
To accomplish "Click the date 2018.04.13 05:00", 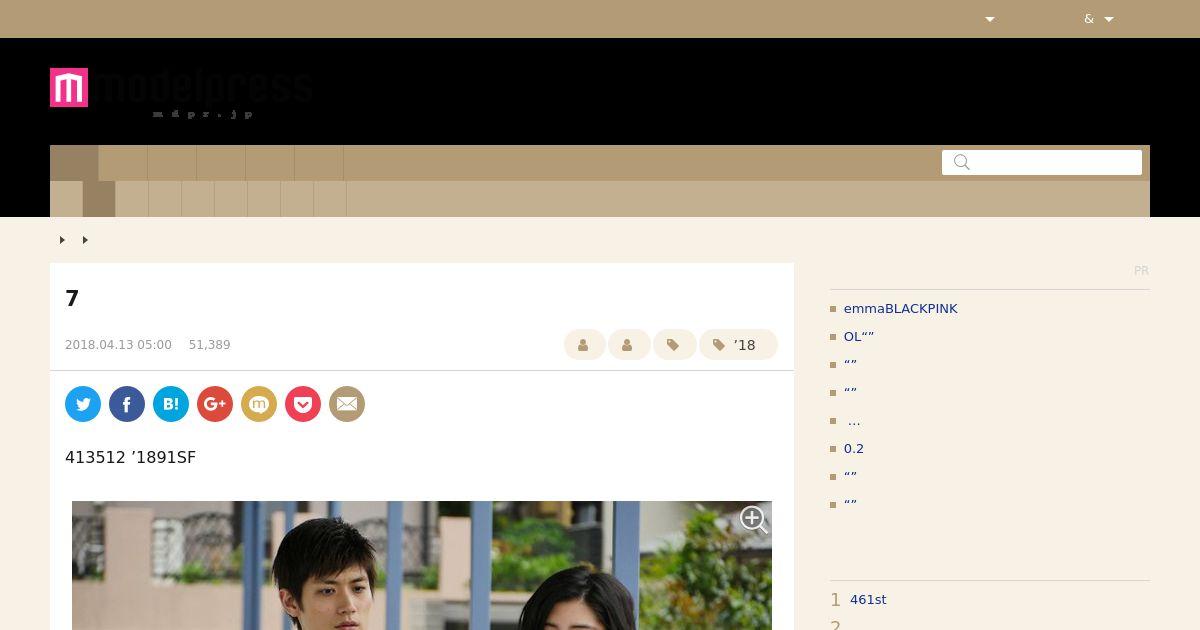I will (x=118, y=345).
